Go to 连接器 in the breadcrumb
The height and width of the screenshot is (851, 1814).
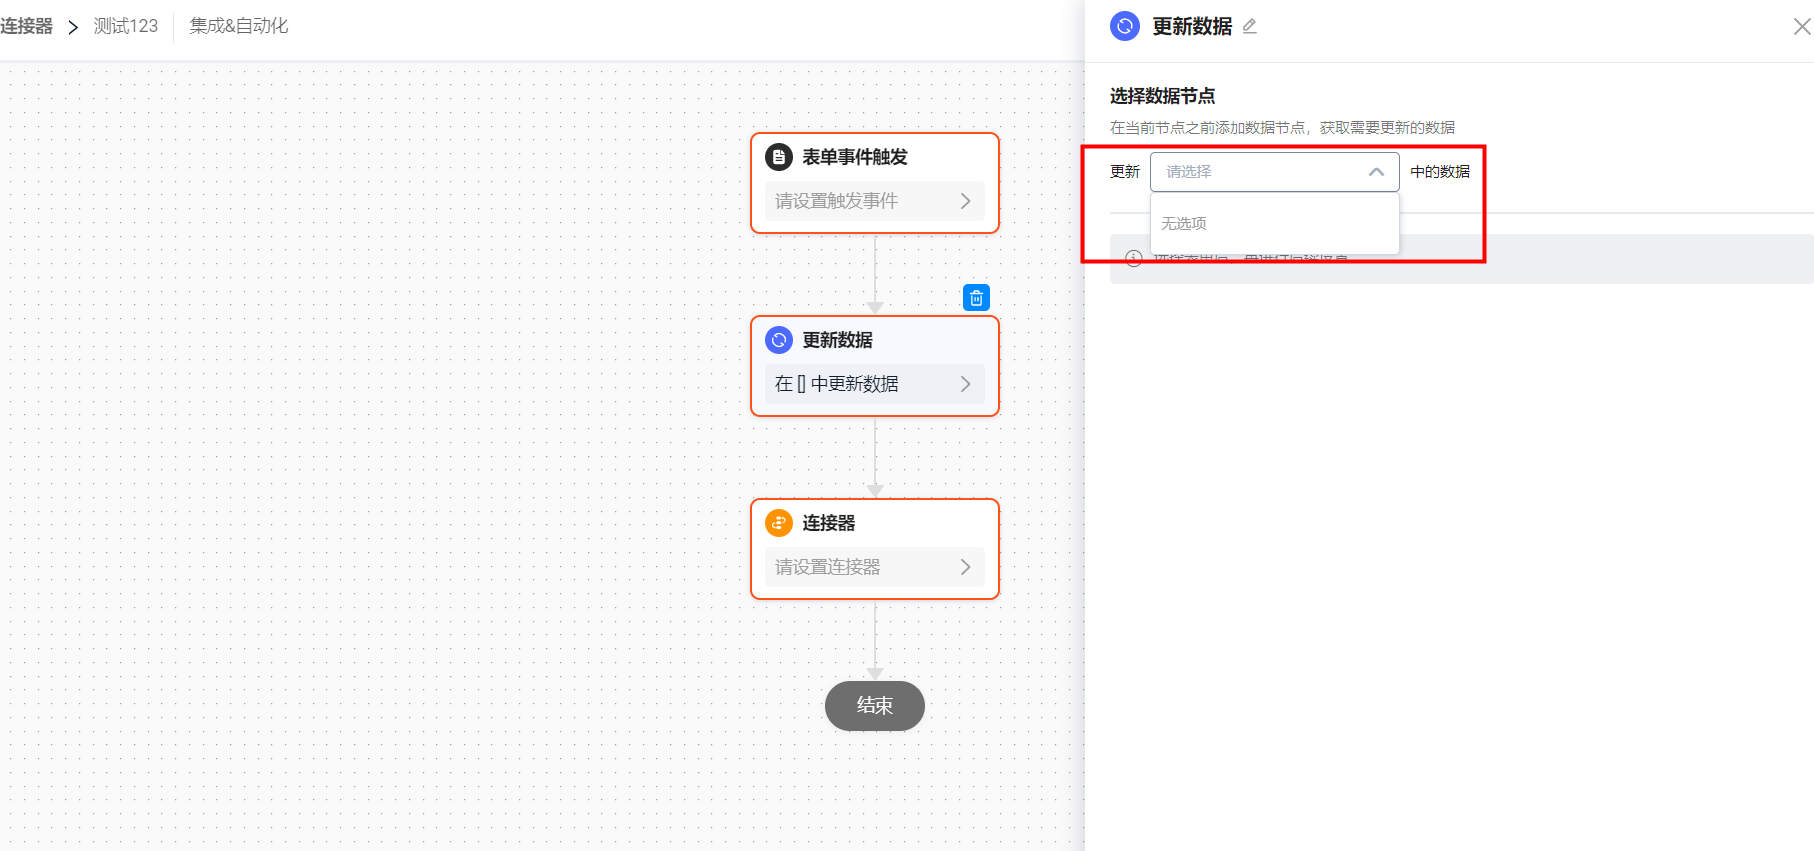click(x=27, y=26)
